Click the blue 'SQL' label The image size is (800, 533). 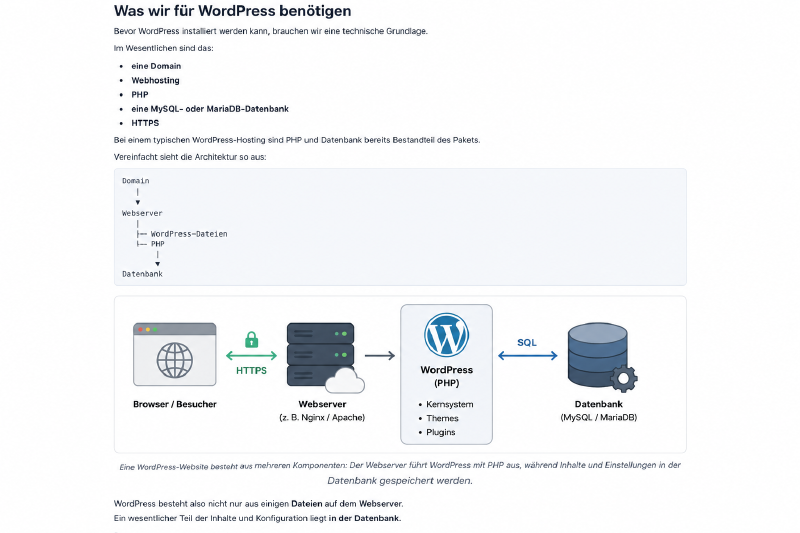point(527,343)
